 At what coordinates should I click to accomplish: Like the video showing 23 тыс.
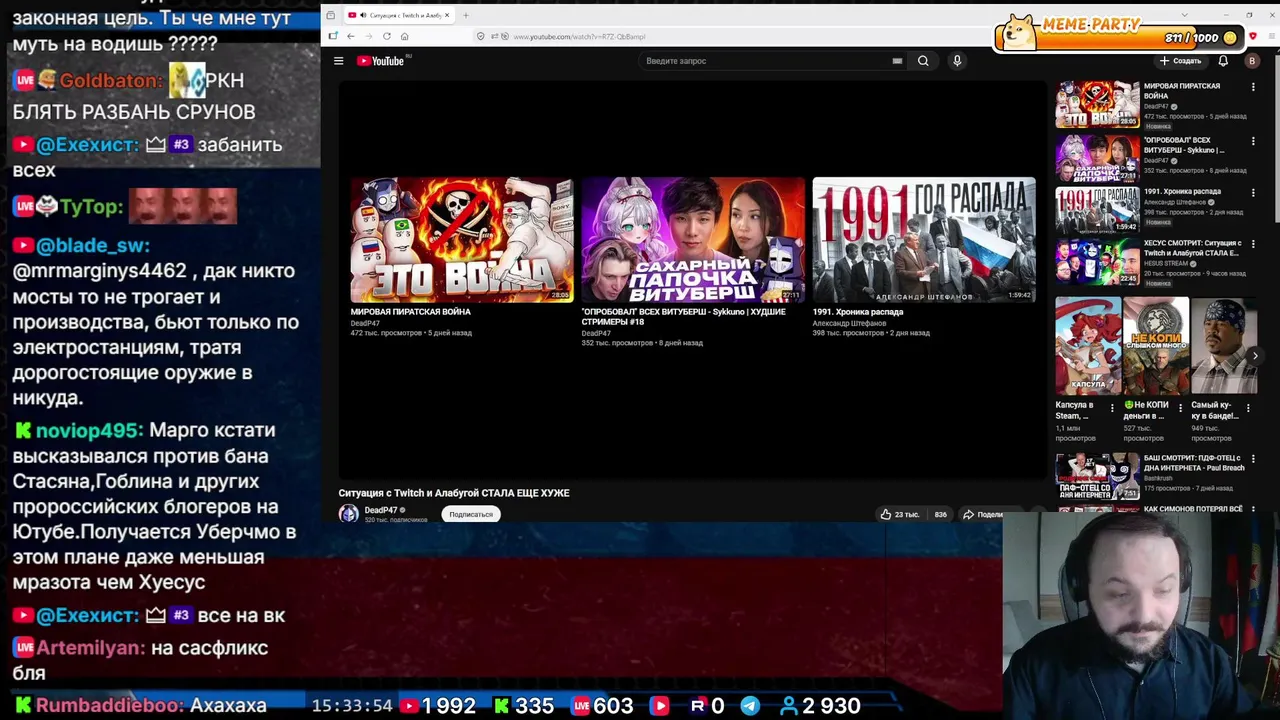899,514
